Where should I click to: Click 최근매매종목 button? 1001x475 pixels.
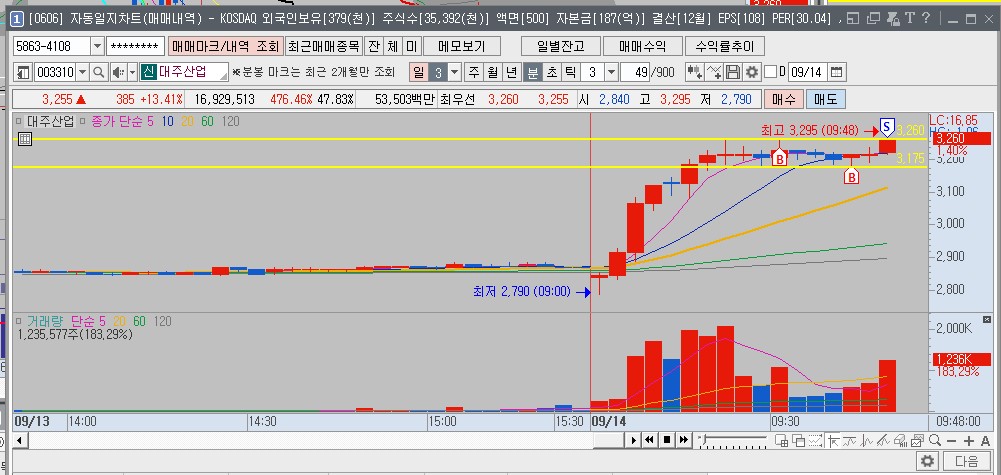tap(324, 46)
